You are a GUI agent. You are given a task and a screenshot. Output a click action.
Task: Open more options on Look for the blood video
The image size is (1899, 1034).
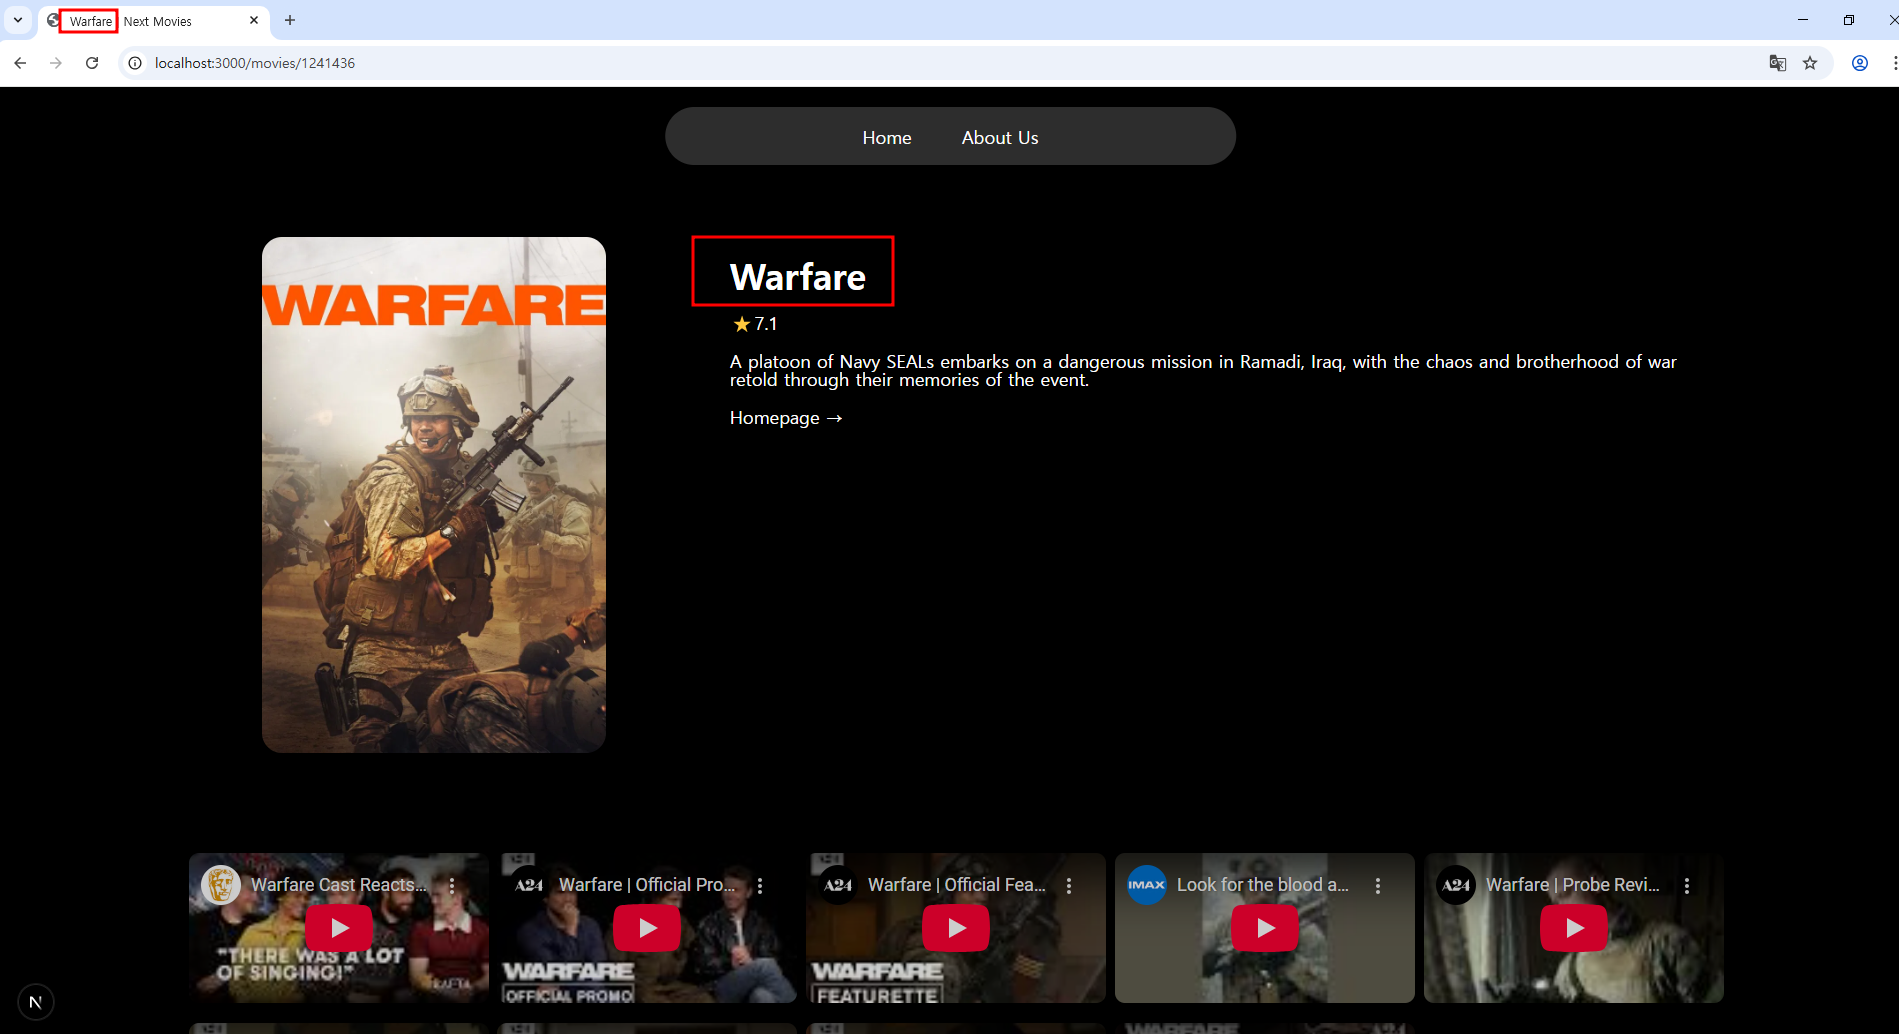click(x=1378, y=886)
